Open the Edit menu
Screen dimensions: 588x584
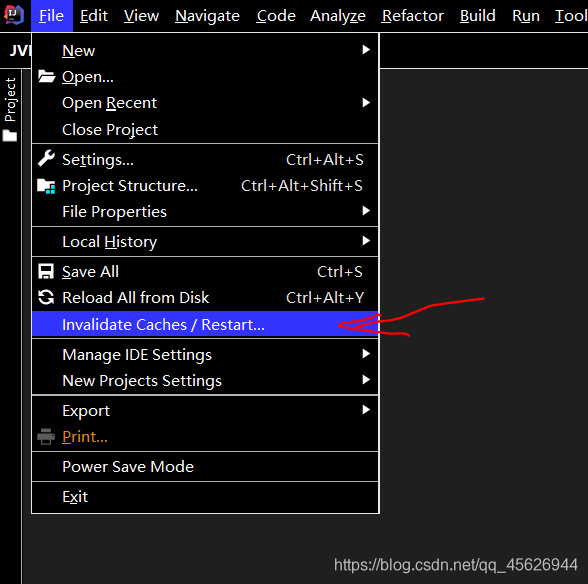tap(94, 16)
